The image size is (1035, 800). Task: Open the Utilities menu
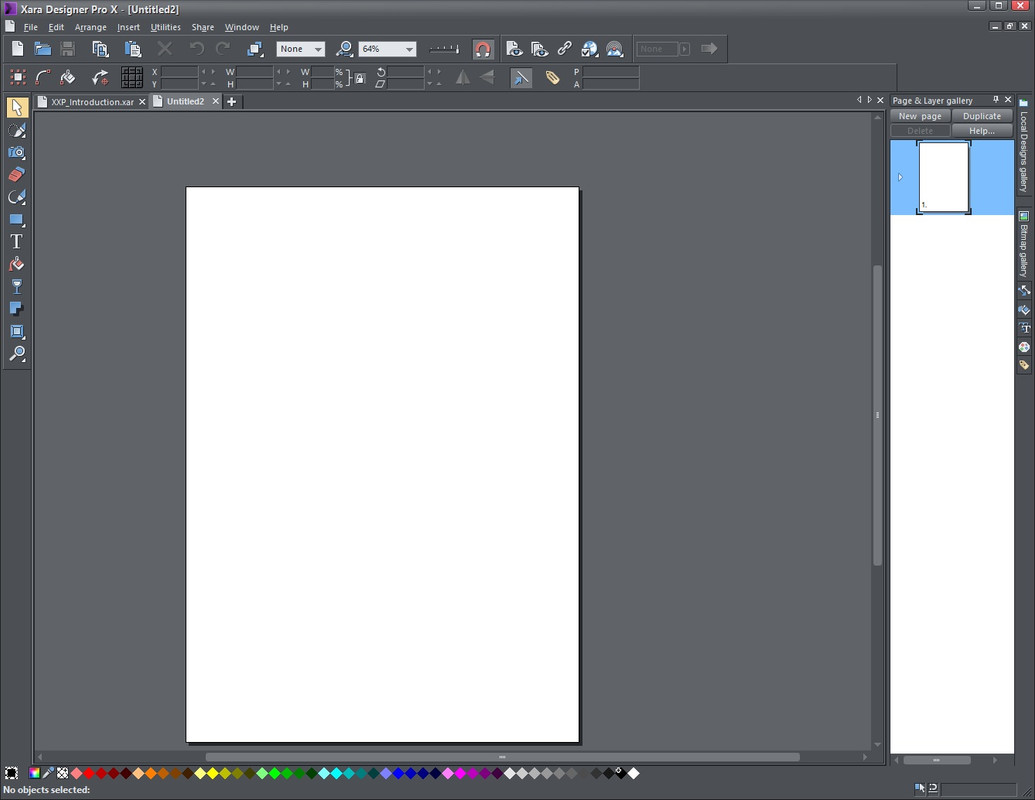[165, 27]
